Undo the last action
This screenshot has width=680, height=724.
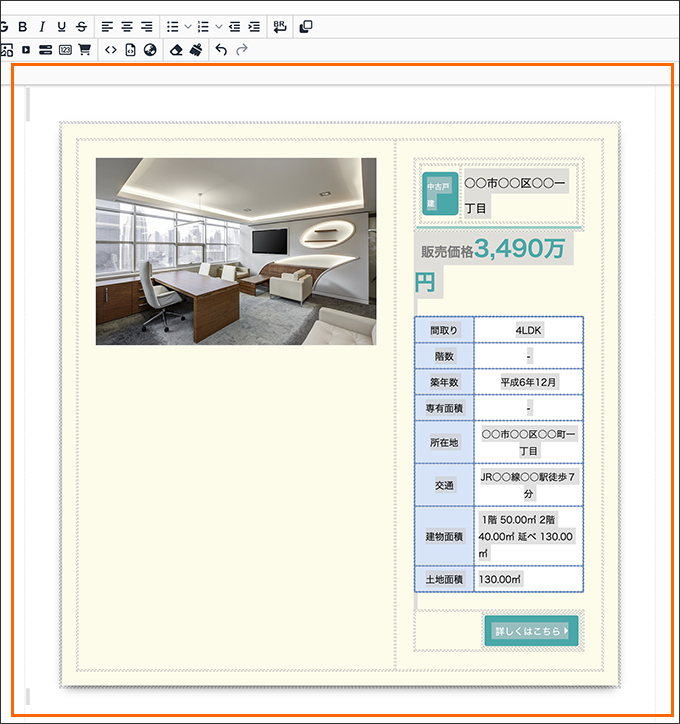click(x=221, y=49)
